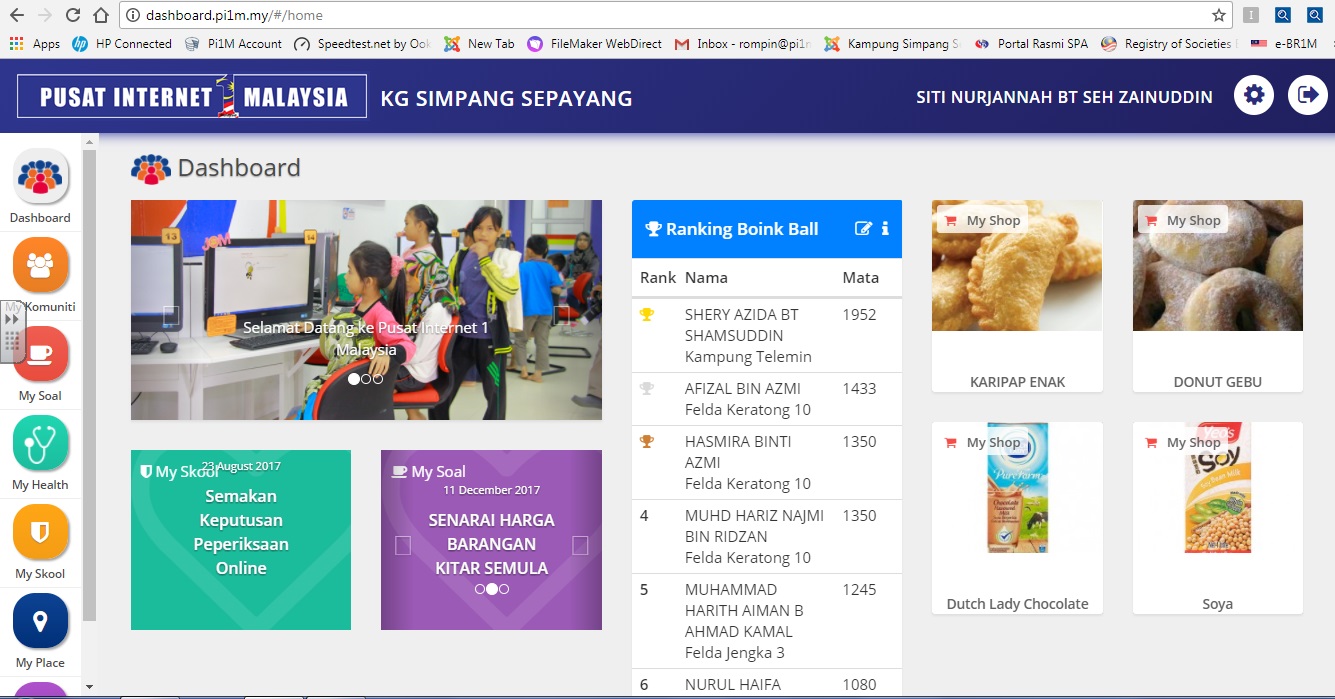
Task: Open the Inbox bookmark
Action: pos(742,44)
